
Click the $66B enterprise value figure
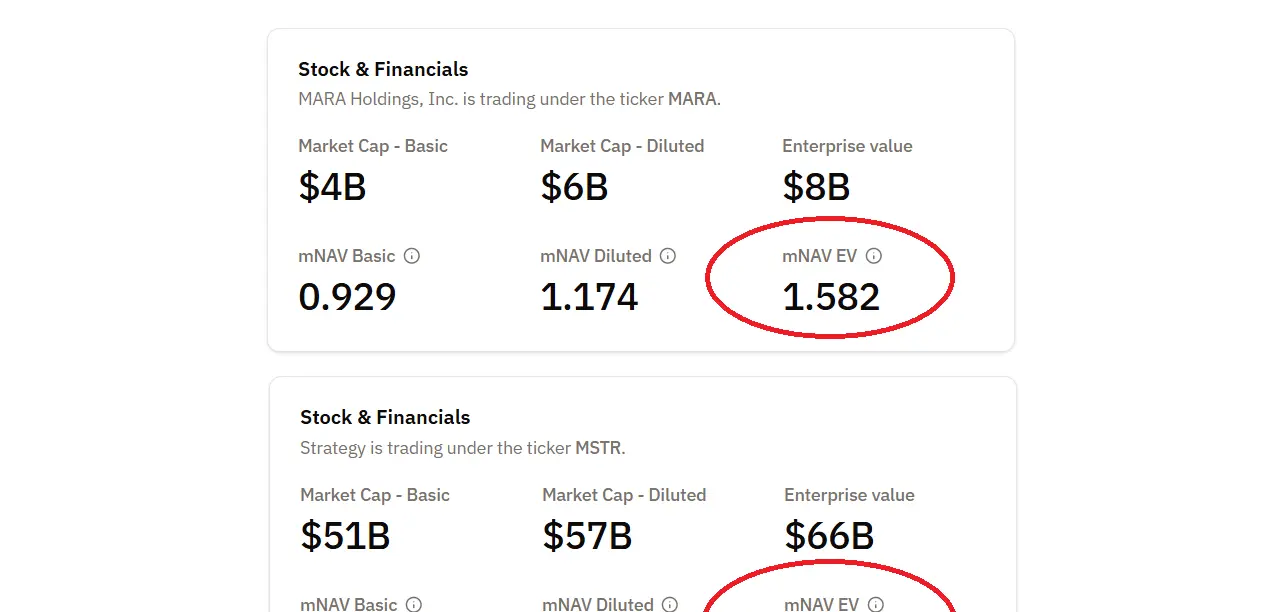(829, 536)
